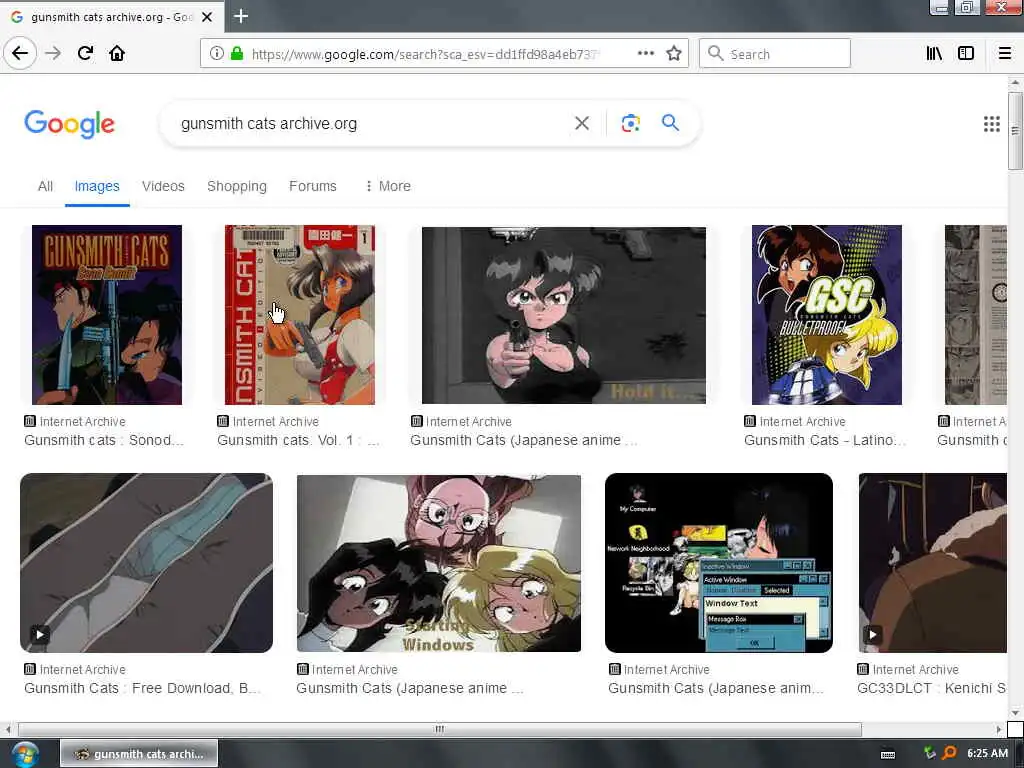
Task: Open the Gunsmith cats Vol. 1 manga thumbnail
Action: [x=300, y=315]
